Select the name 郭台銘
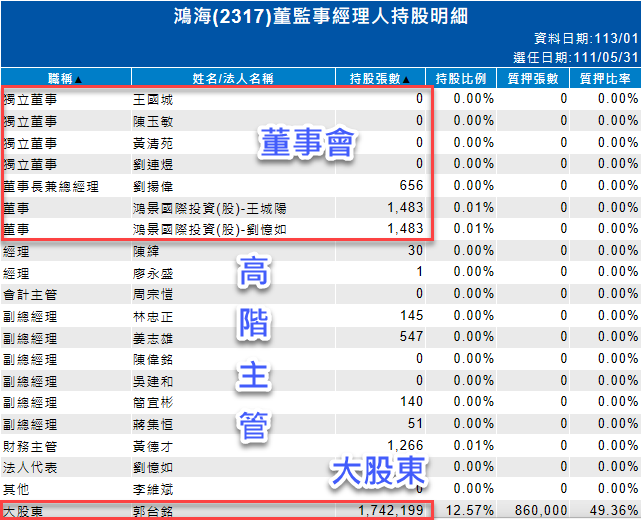Viewport: 641px width, 520px height. (153, 511)
